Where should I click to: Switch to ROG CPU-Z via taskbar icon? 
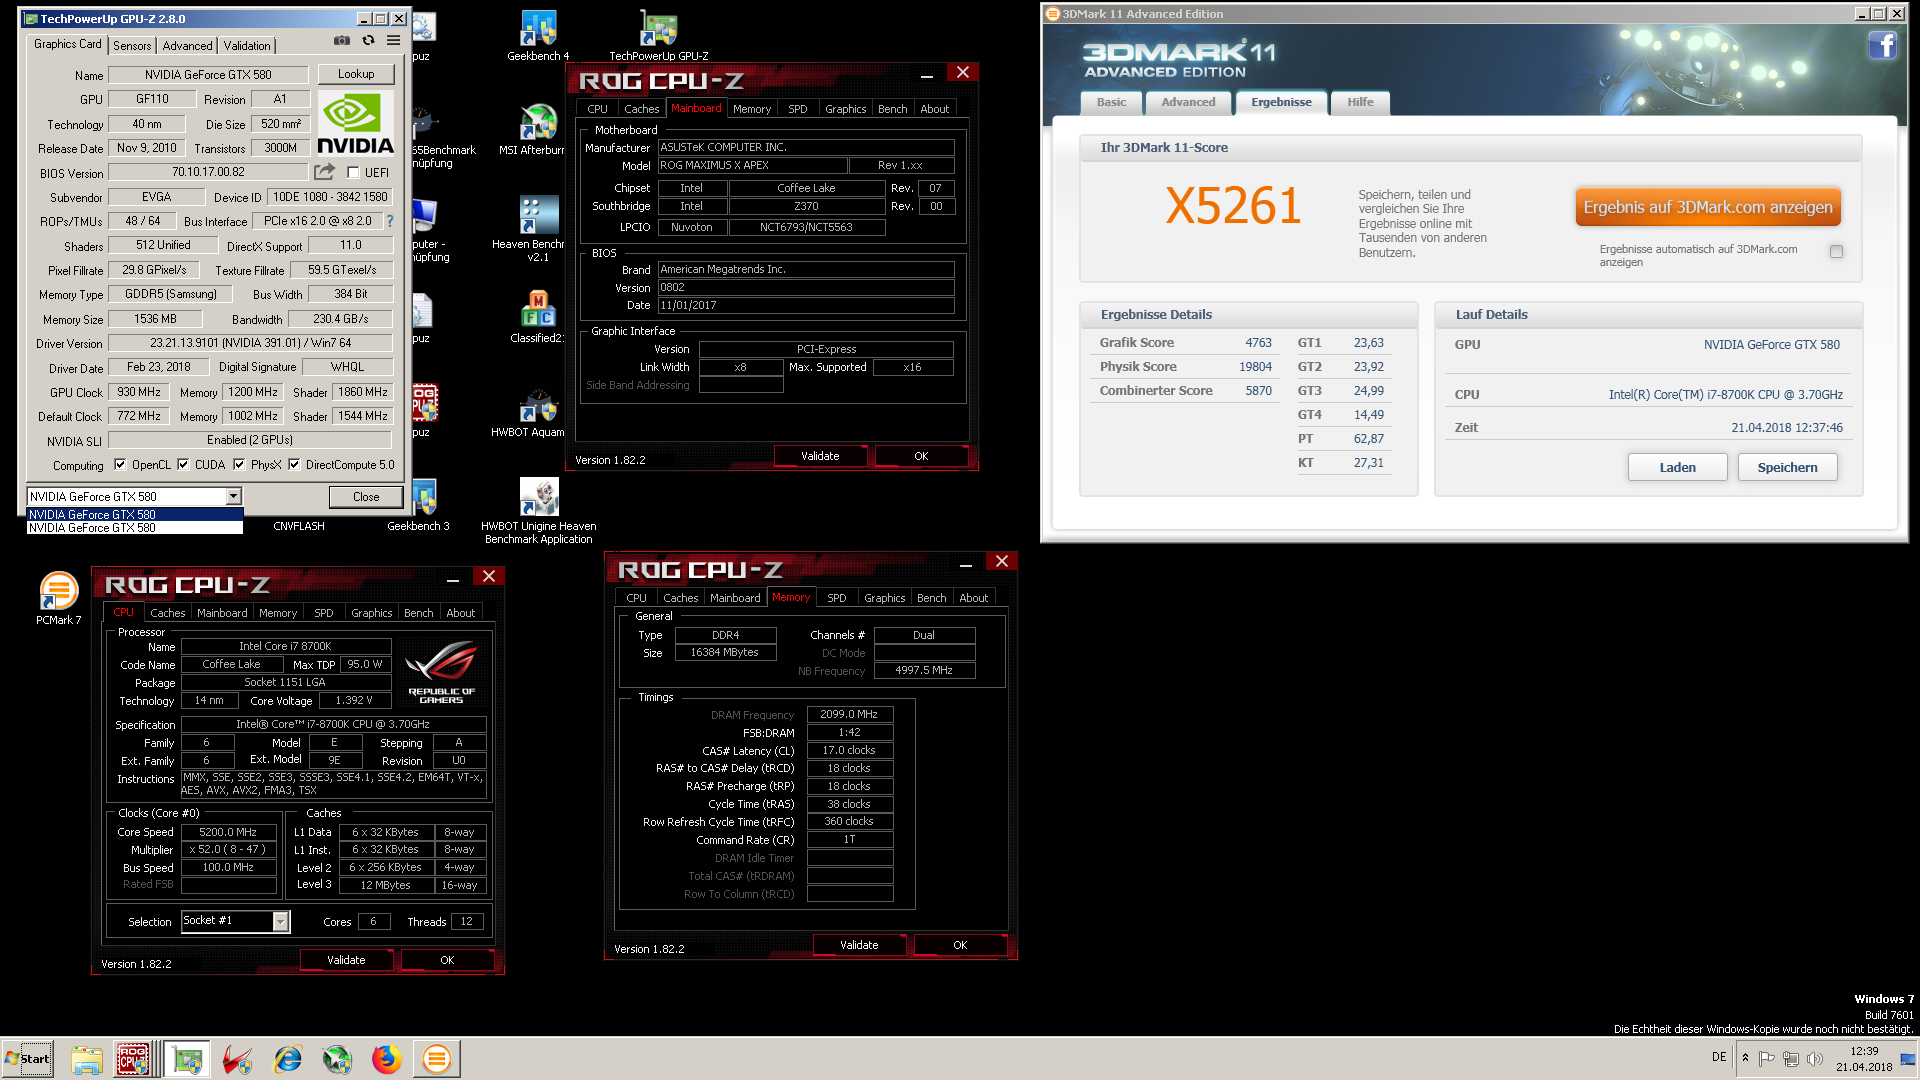(x=134, y=1059)
